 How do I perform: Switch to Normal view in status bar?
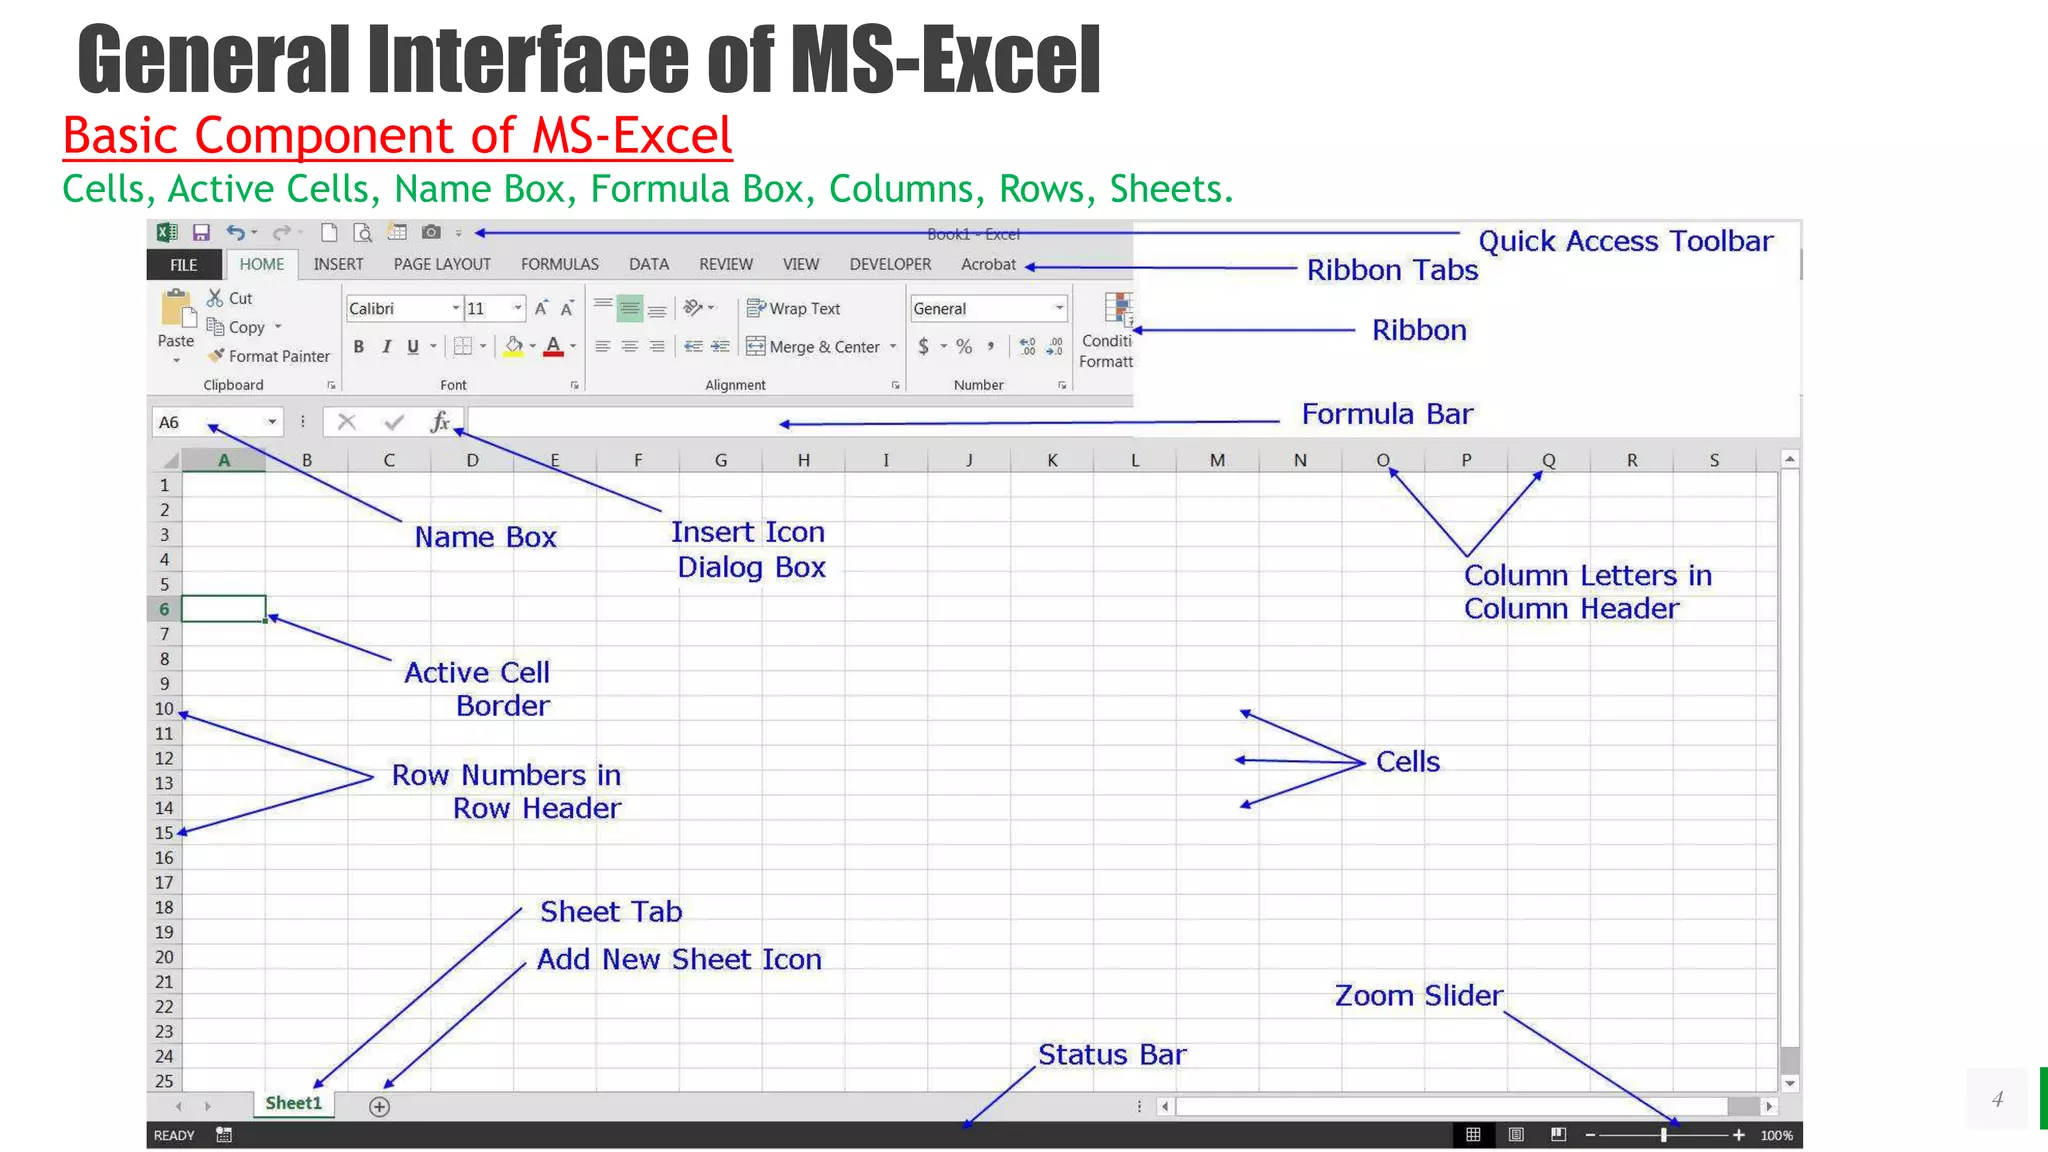tap(1473, 1135)
